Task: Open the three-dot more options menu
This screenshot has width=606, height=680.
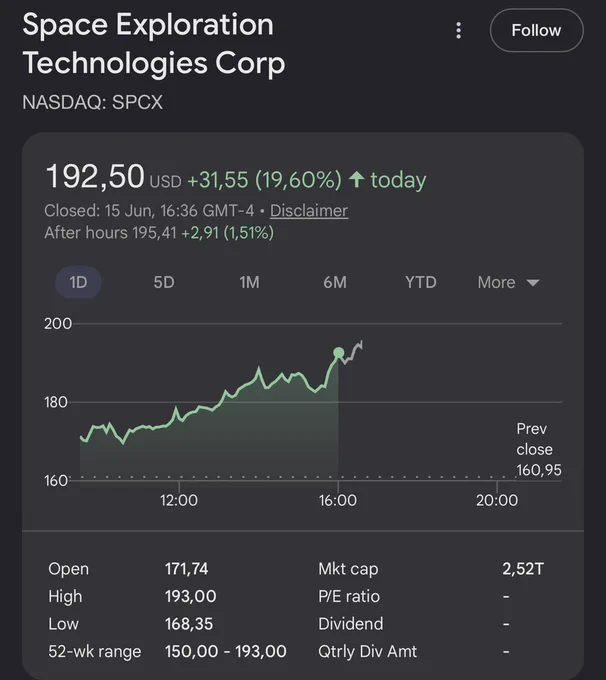Action: (x=459, y=31)
